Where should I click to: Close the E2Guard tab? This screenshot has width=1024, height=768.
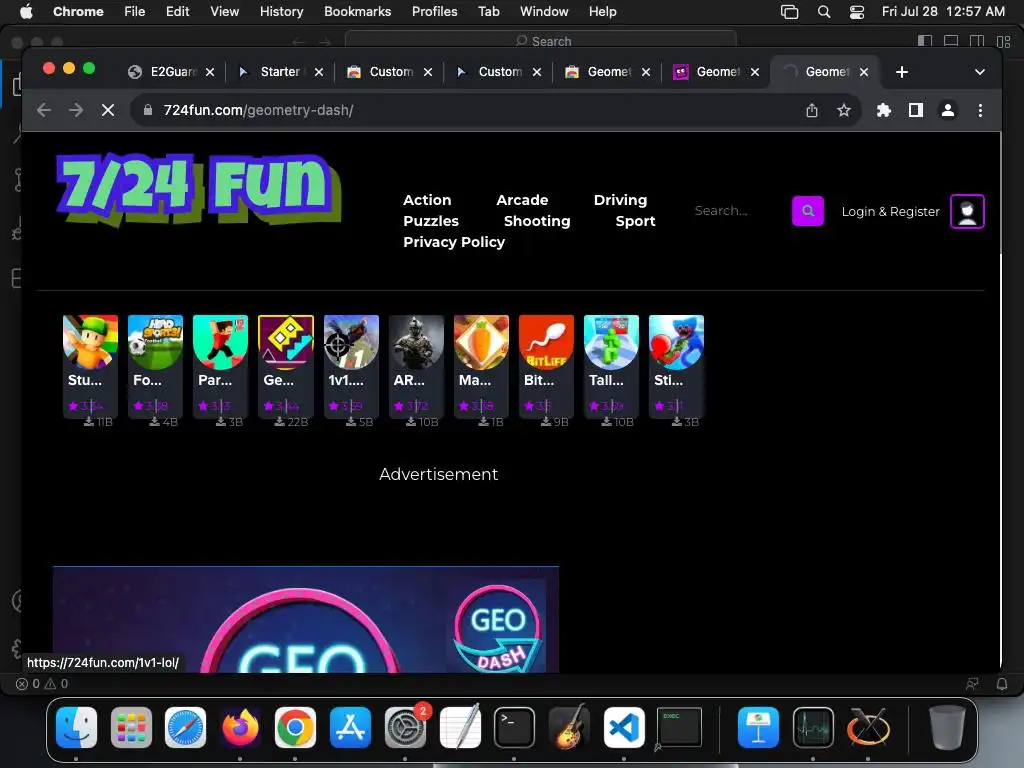tap(210, 72)
